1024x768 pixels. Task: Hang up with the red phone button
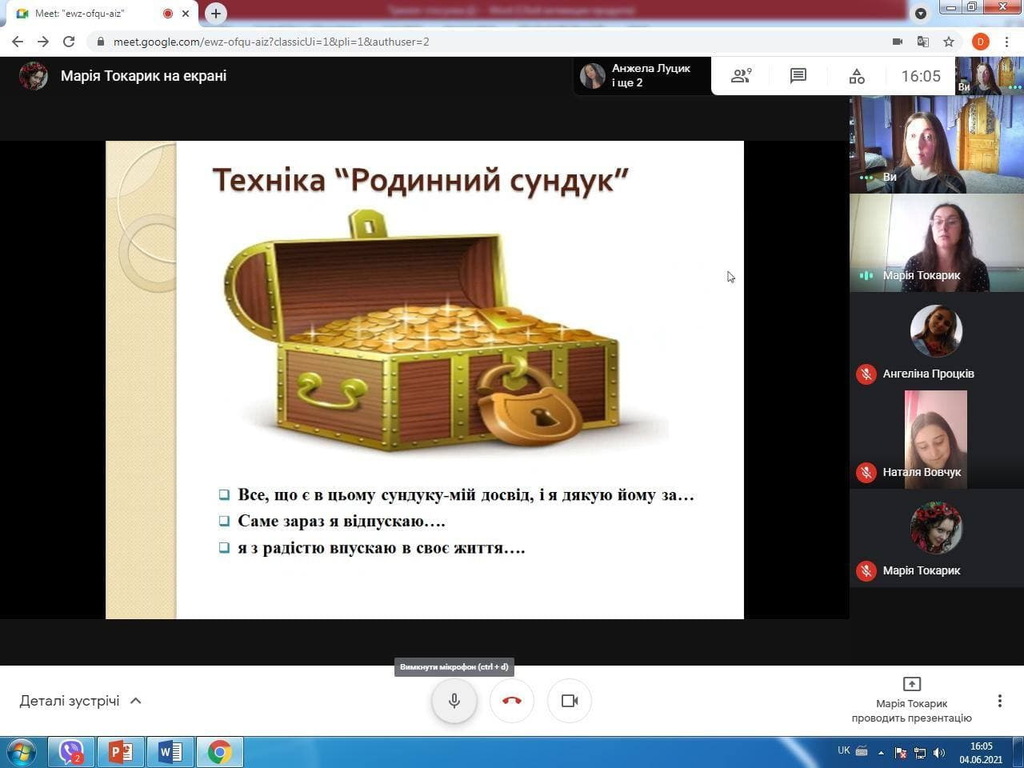[x=512, y=701]
